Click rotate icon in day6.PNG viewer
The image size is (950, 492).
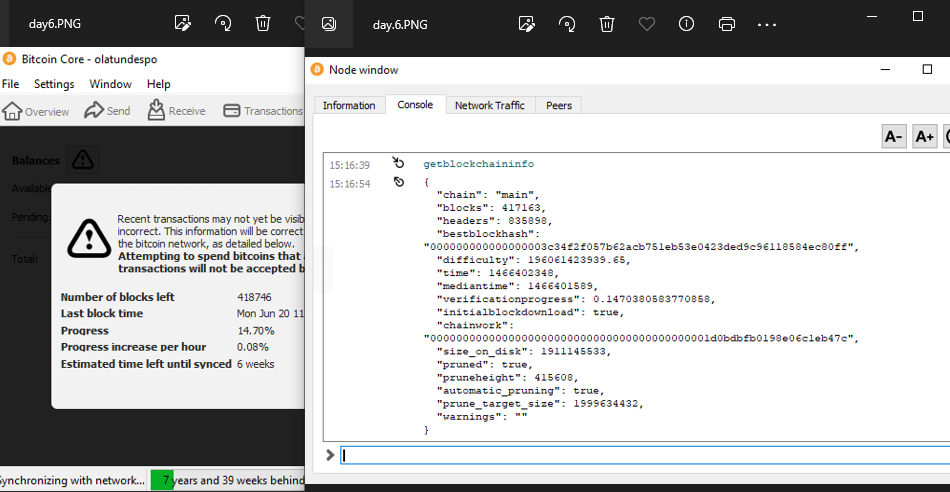click(223, 24)
